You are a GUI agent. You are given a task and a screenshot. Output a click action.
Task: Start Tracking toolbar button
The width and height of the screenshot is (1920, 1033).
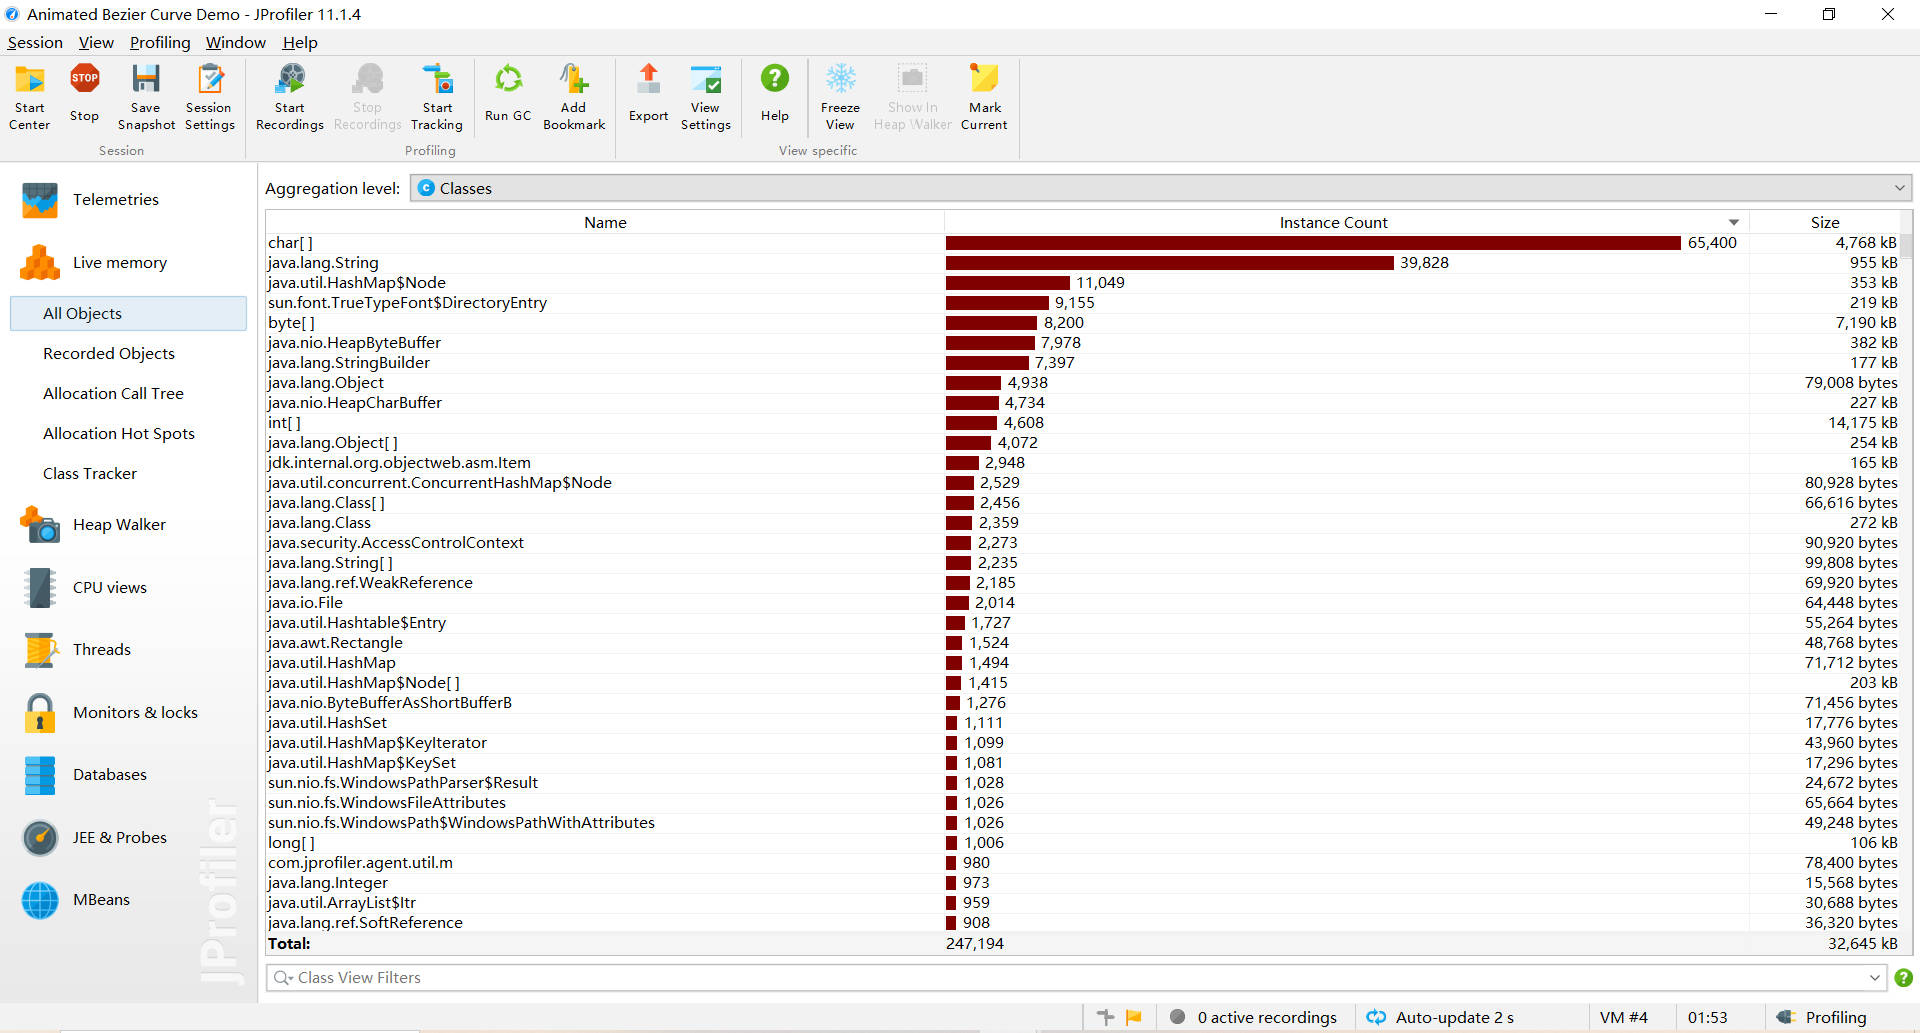pos(437,97)
